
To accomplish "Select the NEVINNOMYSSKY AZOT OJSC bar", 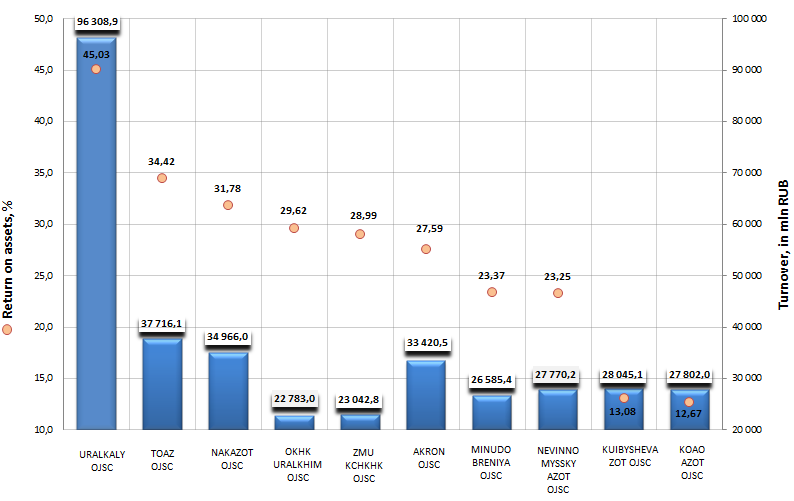I will [x=558, y=409].
